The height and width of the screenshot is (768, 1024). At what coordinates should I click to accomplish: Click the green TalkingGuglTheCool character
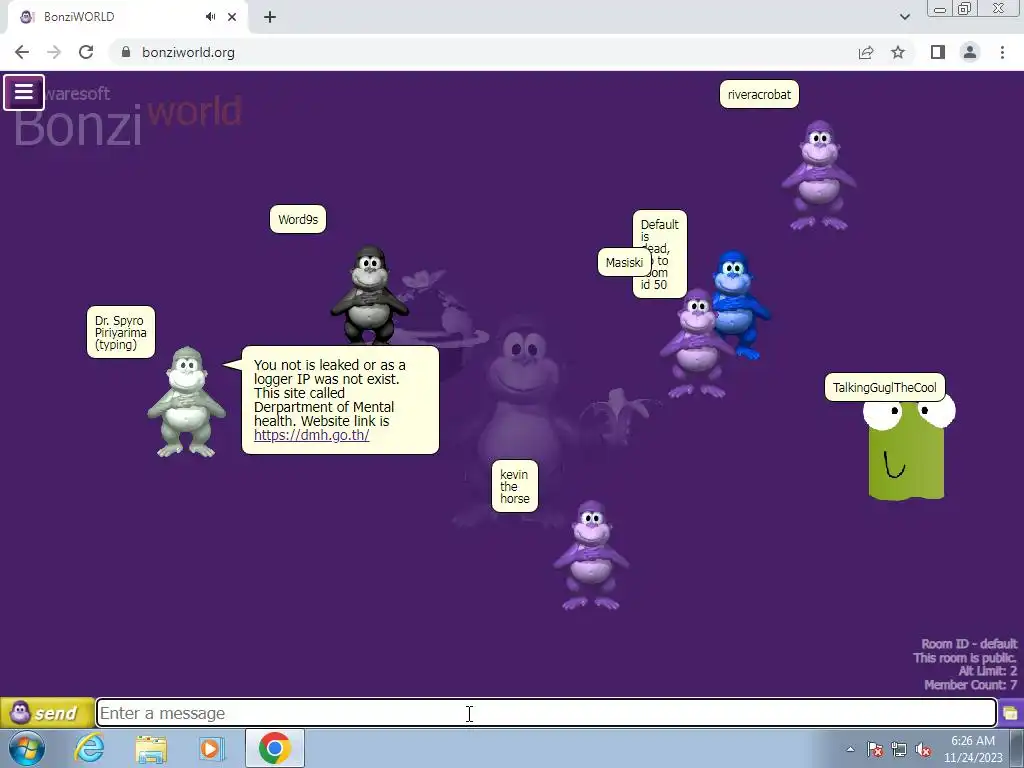(x=908, y=451)
